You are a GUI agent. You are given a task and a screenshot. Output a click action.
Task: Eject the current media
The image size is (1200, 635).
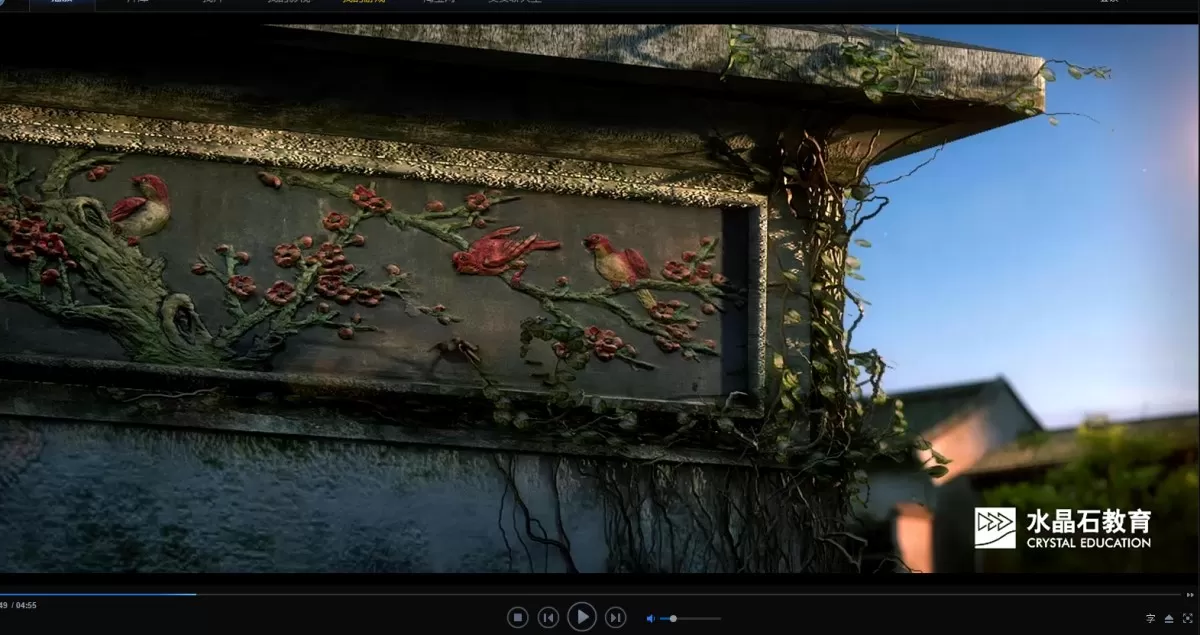tap(1169, 618)
